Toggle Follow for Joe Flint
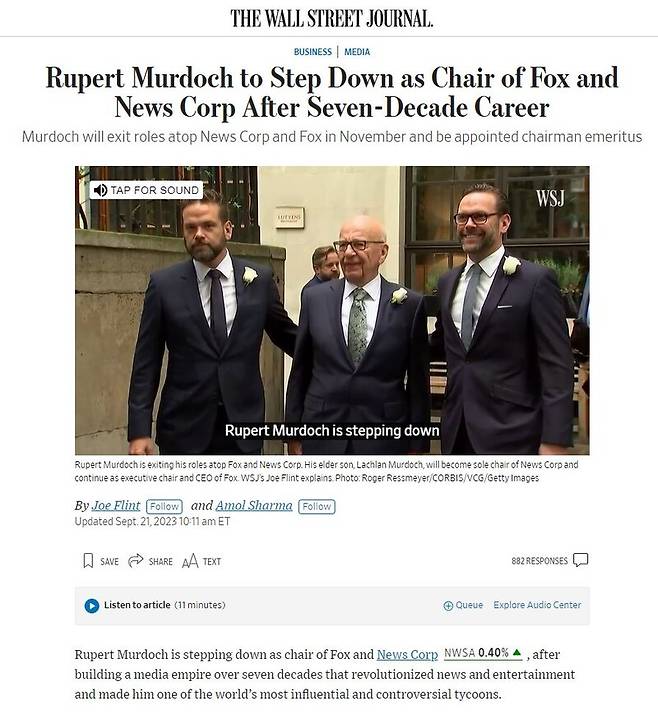 point(164,506)
